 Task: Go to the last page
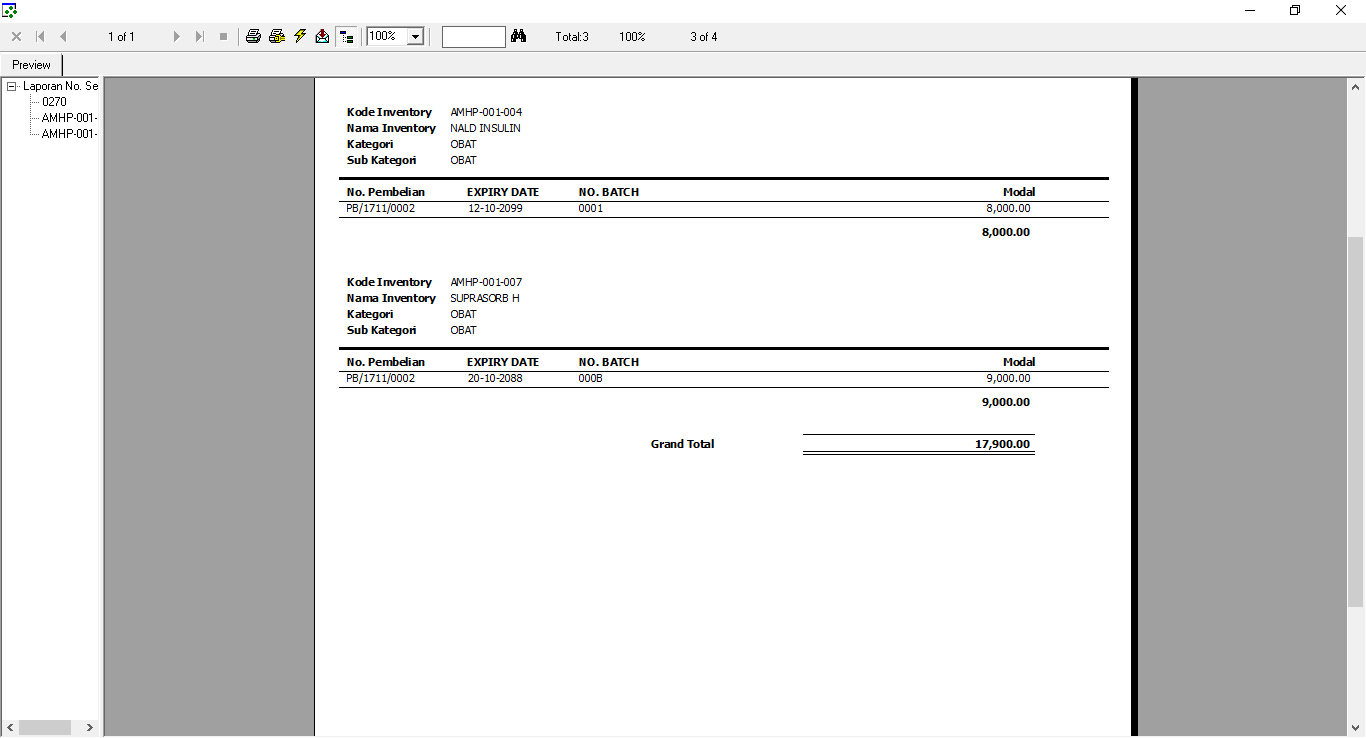(199, 37)
